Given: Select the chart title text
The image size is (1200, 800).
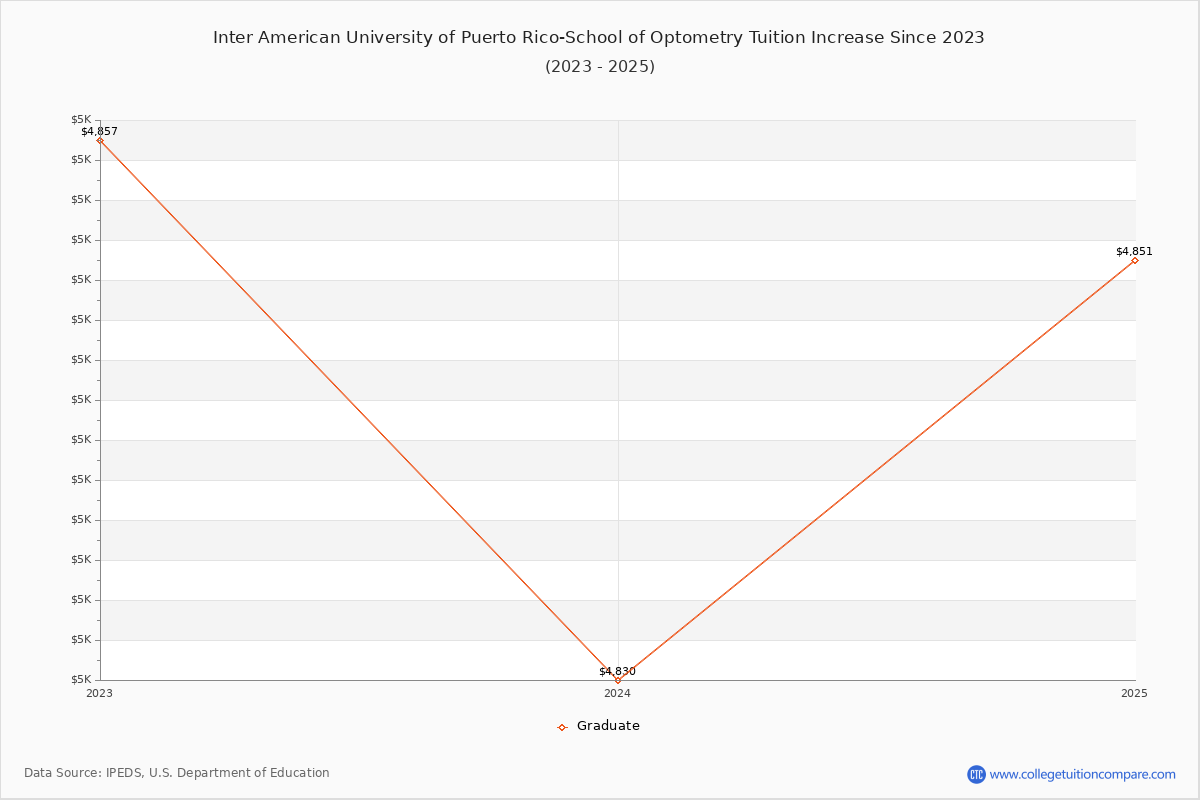Looking at the screenshot, I should 599,38.
